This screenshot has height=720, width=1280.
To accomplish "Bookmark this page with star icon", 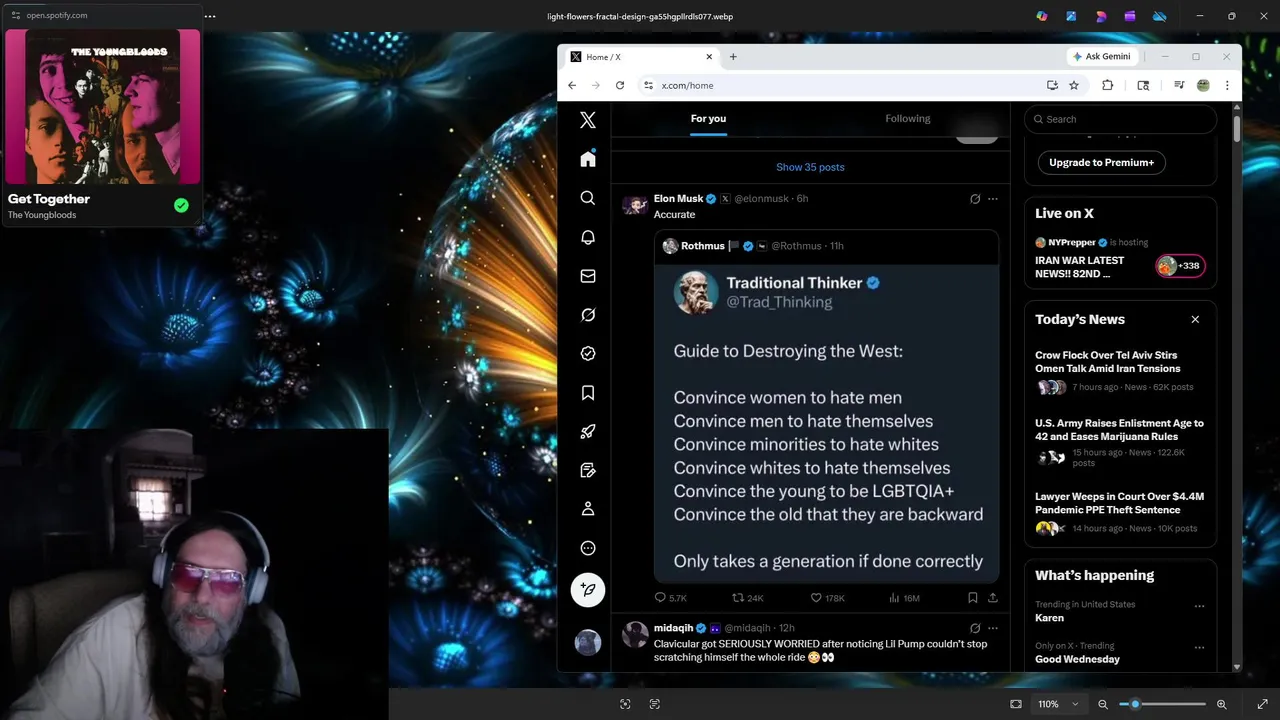I will (x=1074, y=86).
